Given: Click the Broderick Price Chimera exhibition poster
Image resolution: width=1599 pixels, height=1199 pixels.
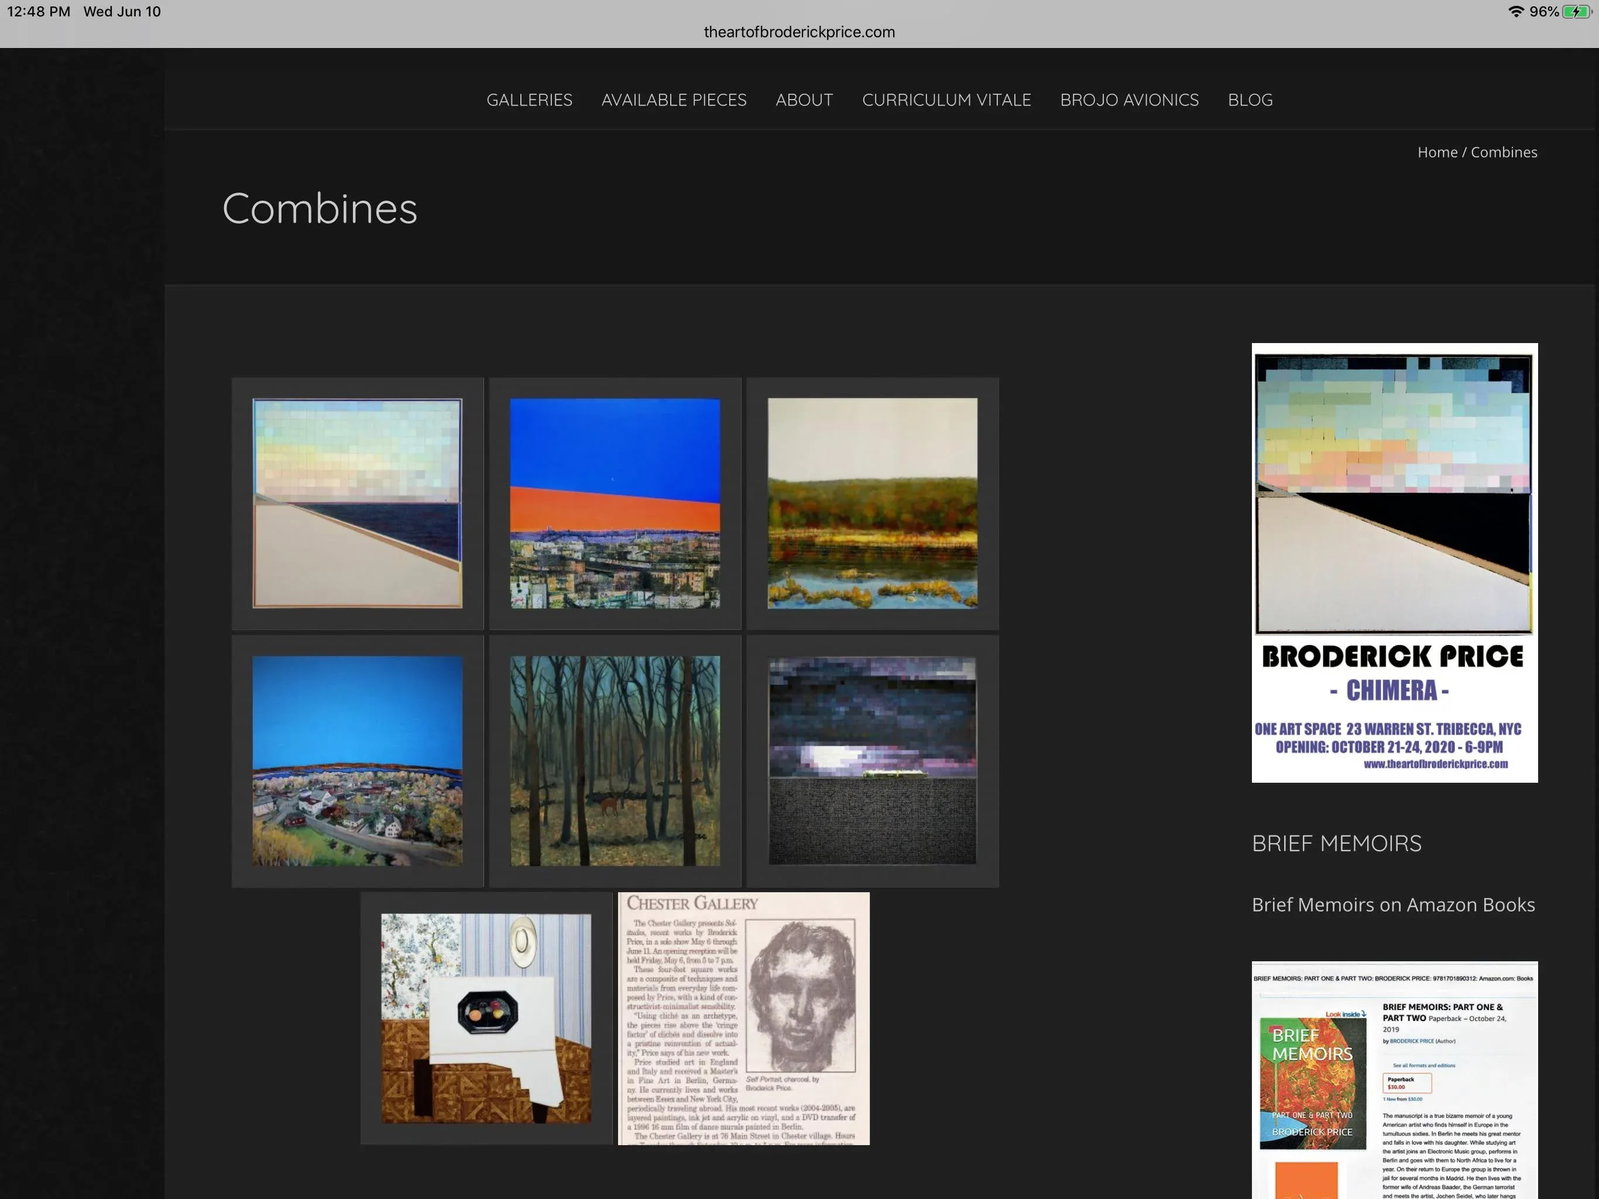Looking at the screenshot, I should [1395, 563].
